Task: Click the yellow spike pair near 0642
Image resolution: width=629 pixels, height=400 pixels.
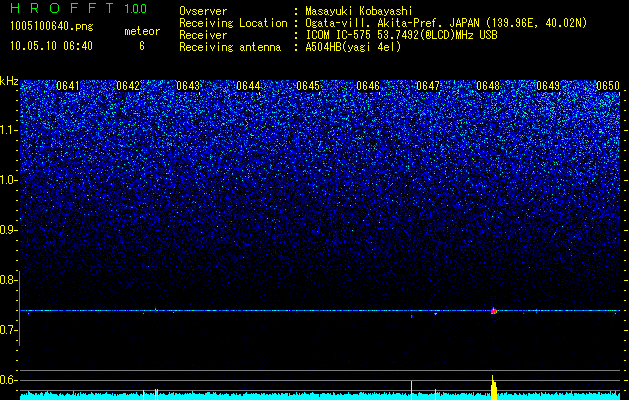Action: click(156, 394)
